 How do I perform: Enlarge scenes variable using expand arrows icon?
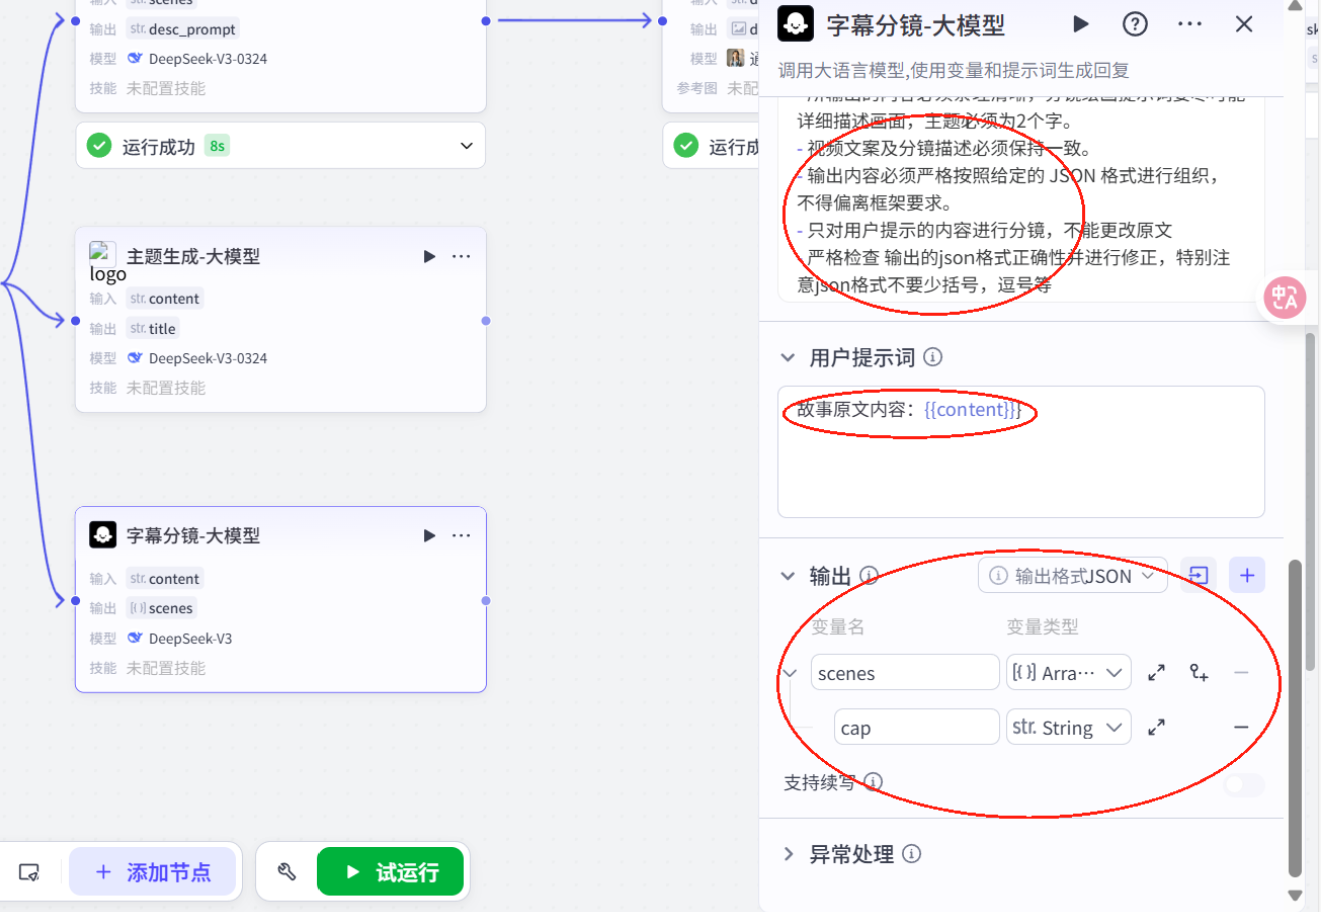pyautogui.click(x=1157, y=672)
